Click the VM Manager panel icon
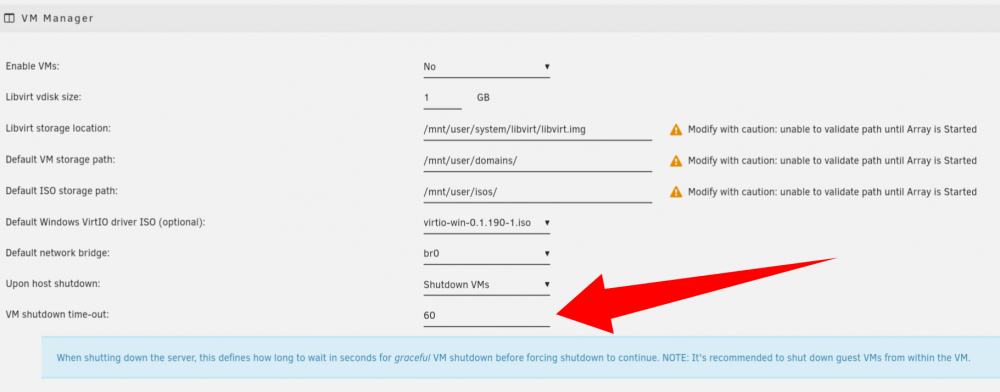 coord(9,18)
